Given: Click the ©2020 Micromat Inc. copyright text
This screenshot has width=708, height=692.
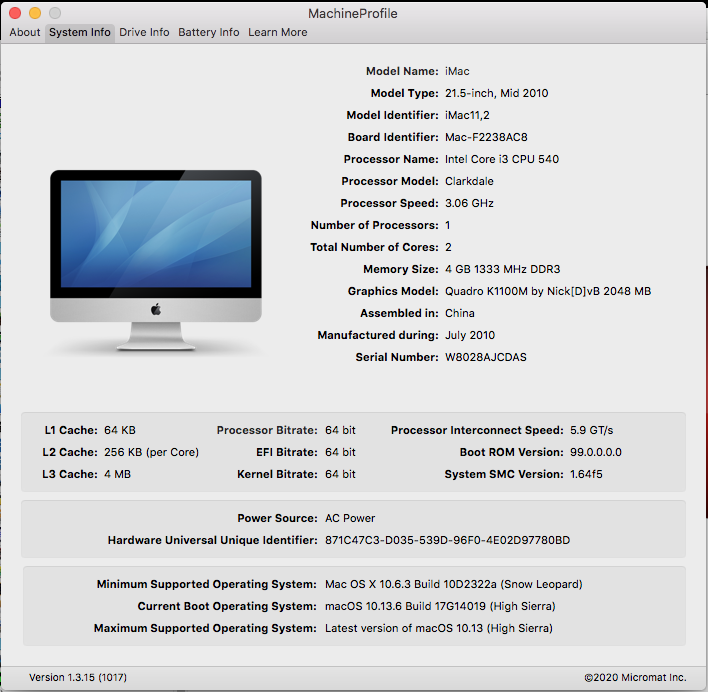Looking at the screenshot, I should [x=635, y=678].
